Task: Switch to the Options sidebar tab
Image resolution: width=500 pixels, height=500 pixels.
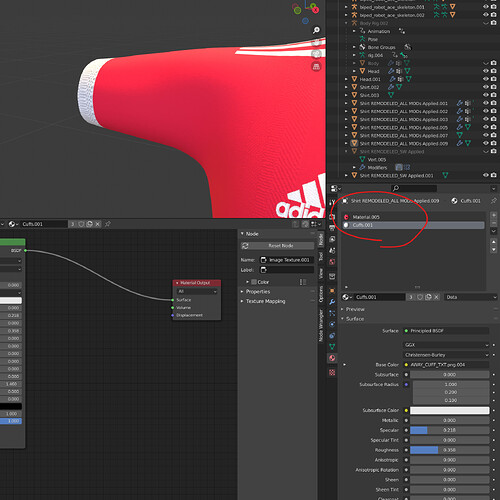Action: [321, 294]
